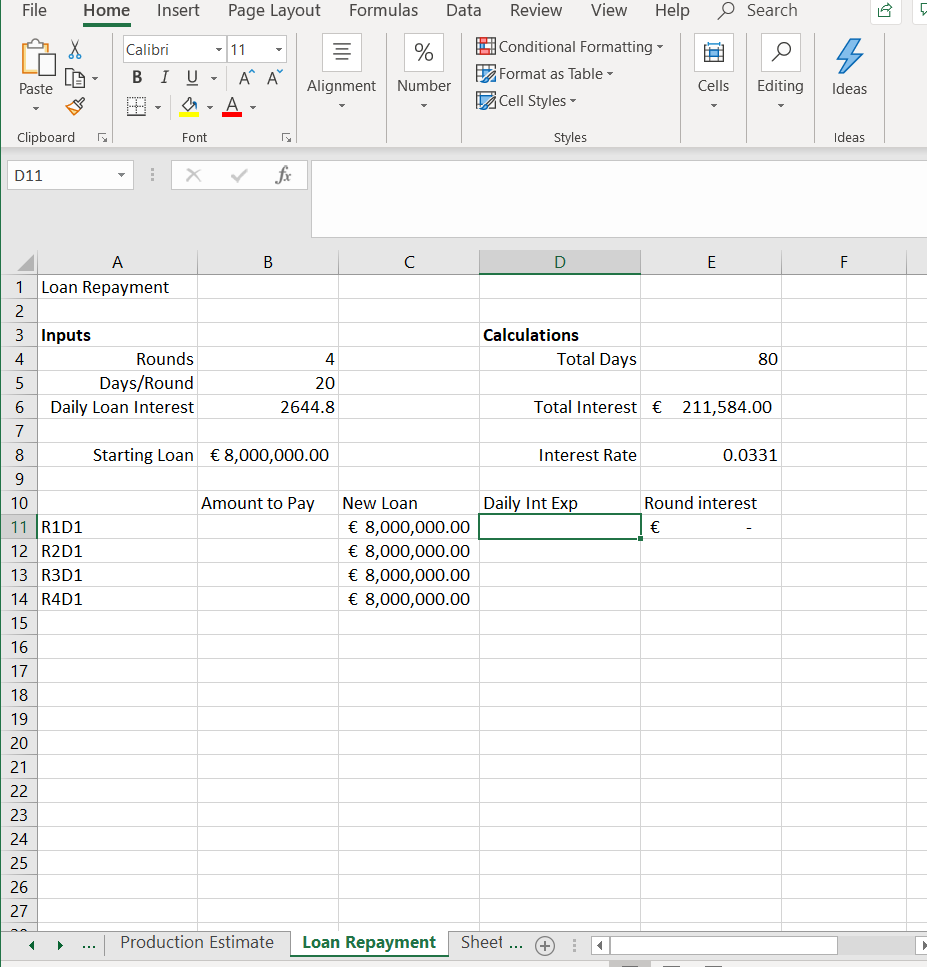Apply Italic formatting
The width and height of the screenshot is (927, 967).
coord(163,77)
